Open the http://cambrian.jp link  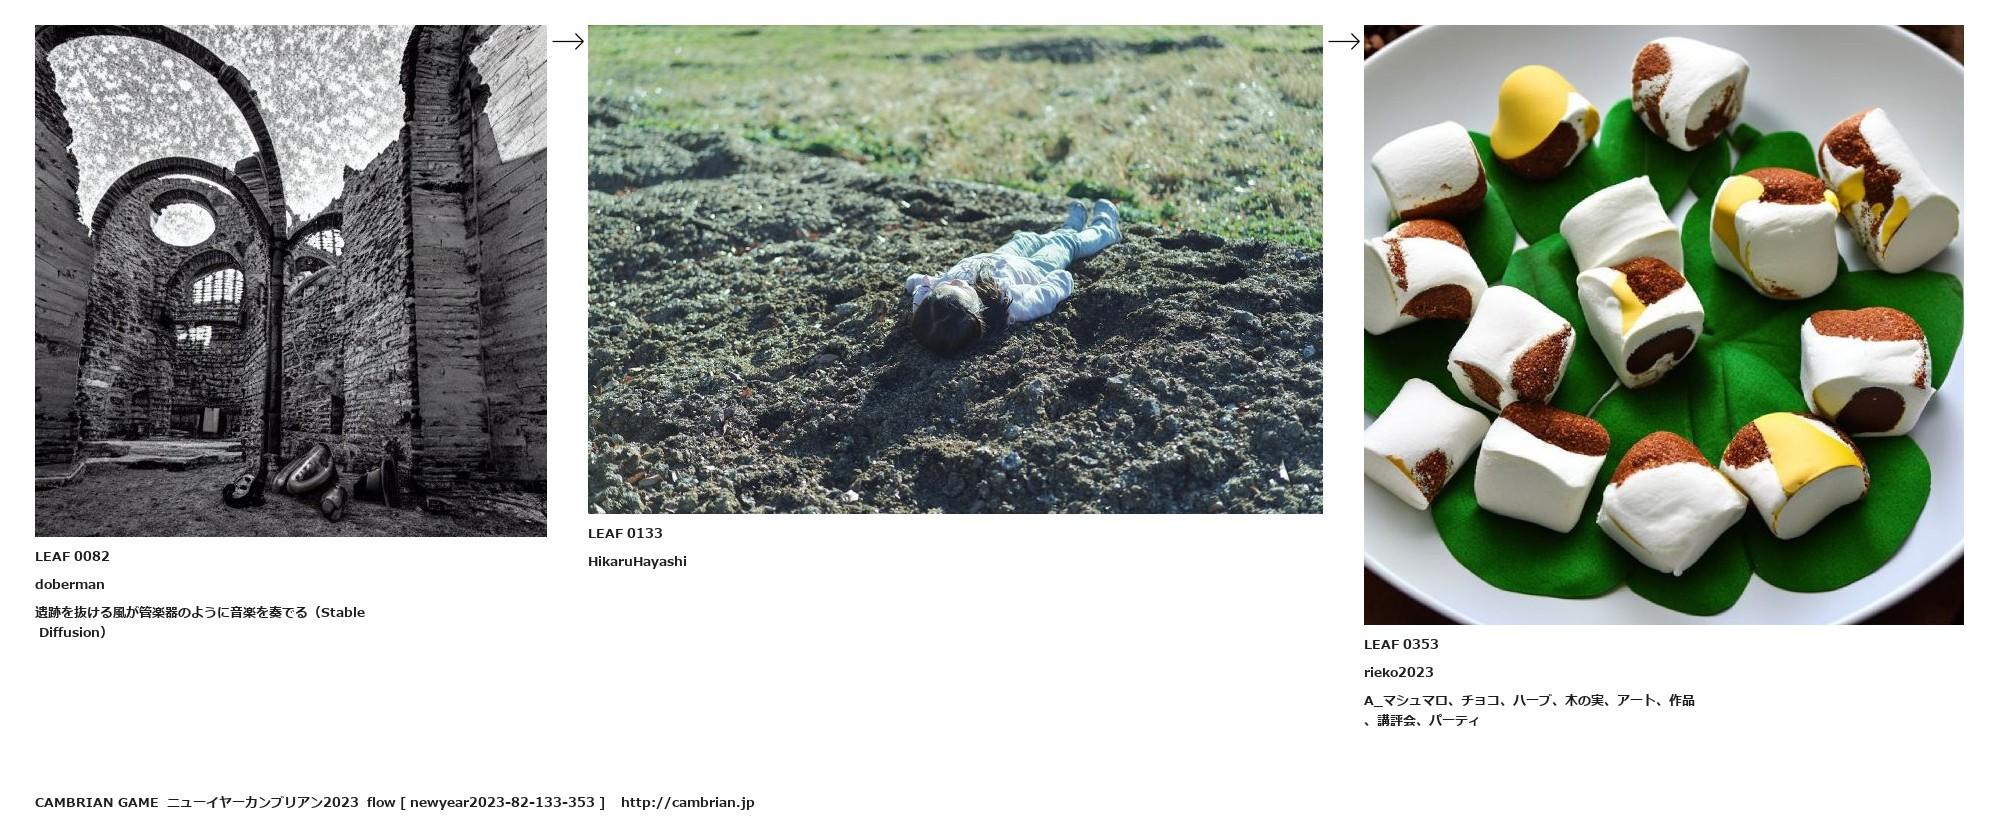687,802
